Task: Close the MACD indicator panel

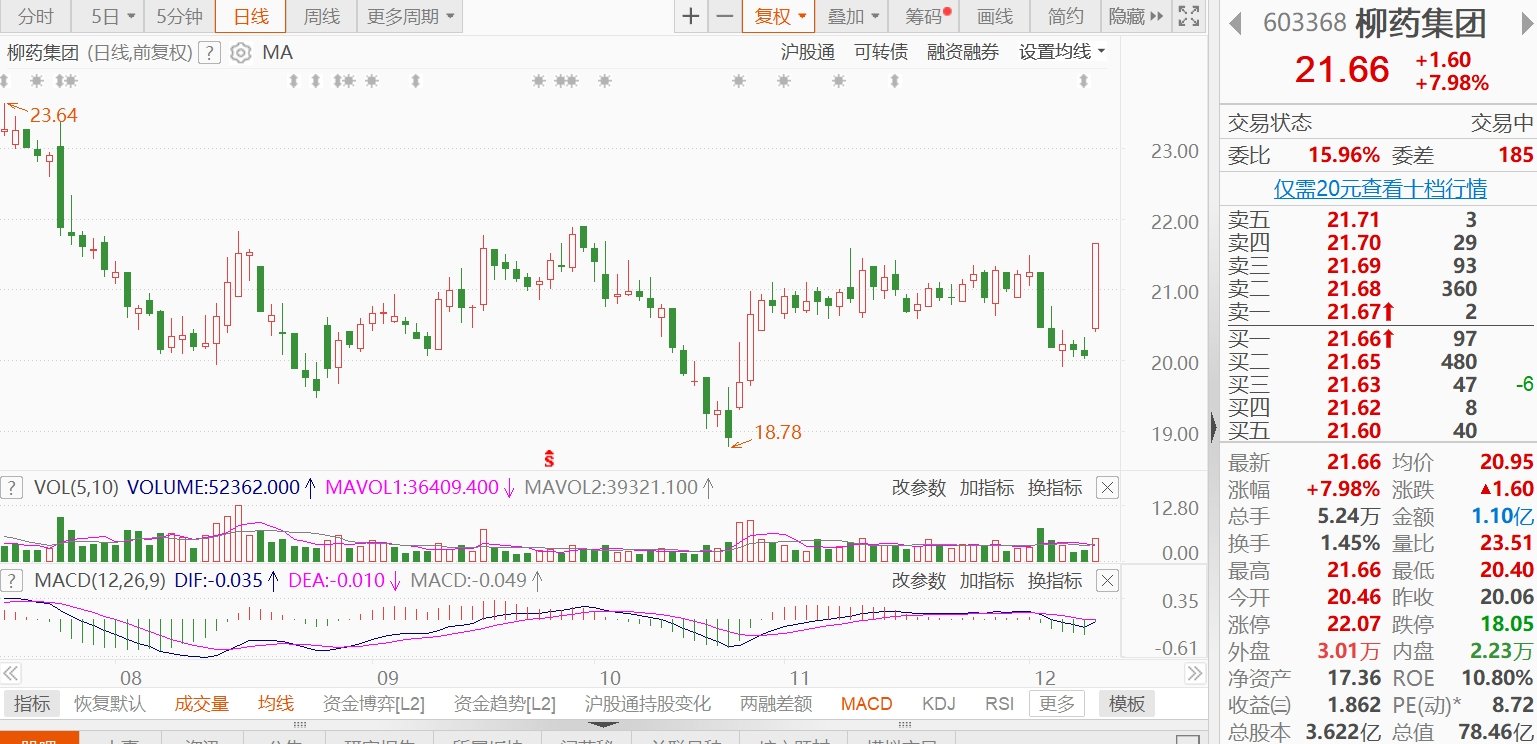Action: [x=1106, y=581]
